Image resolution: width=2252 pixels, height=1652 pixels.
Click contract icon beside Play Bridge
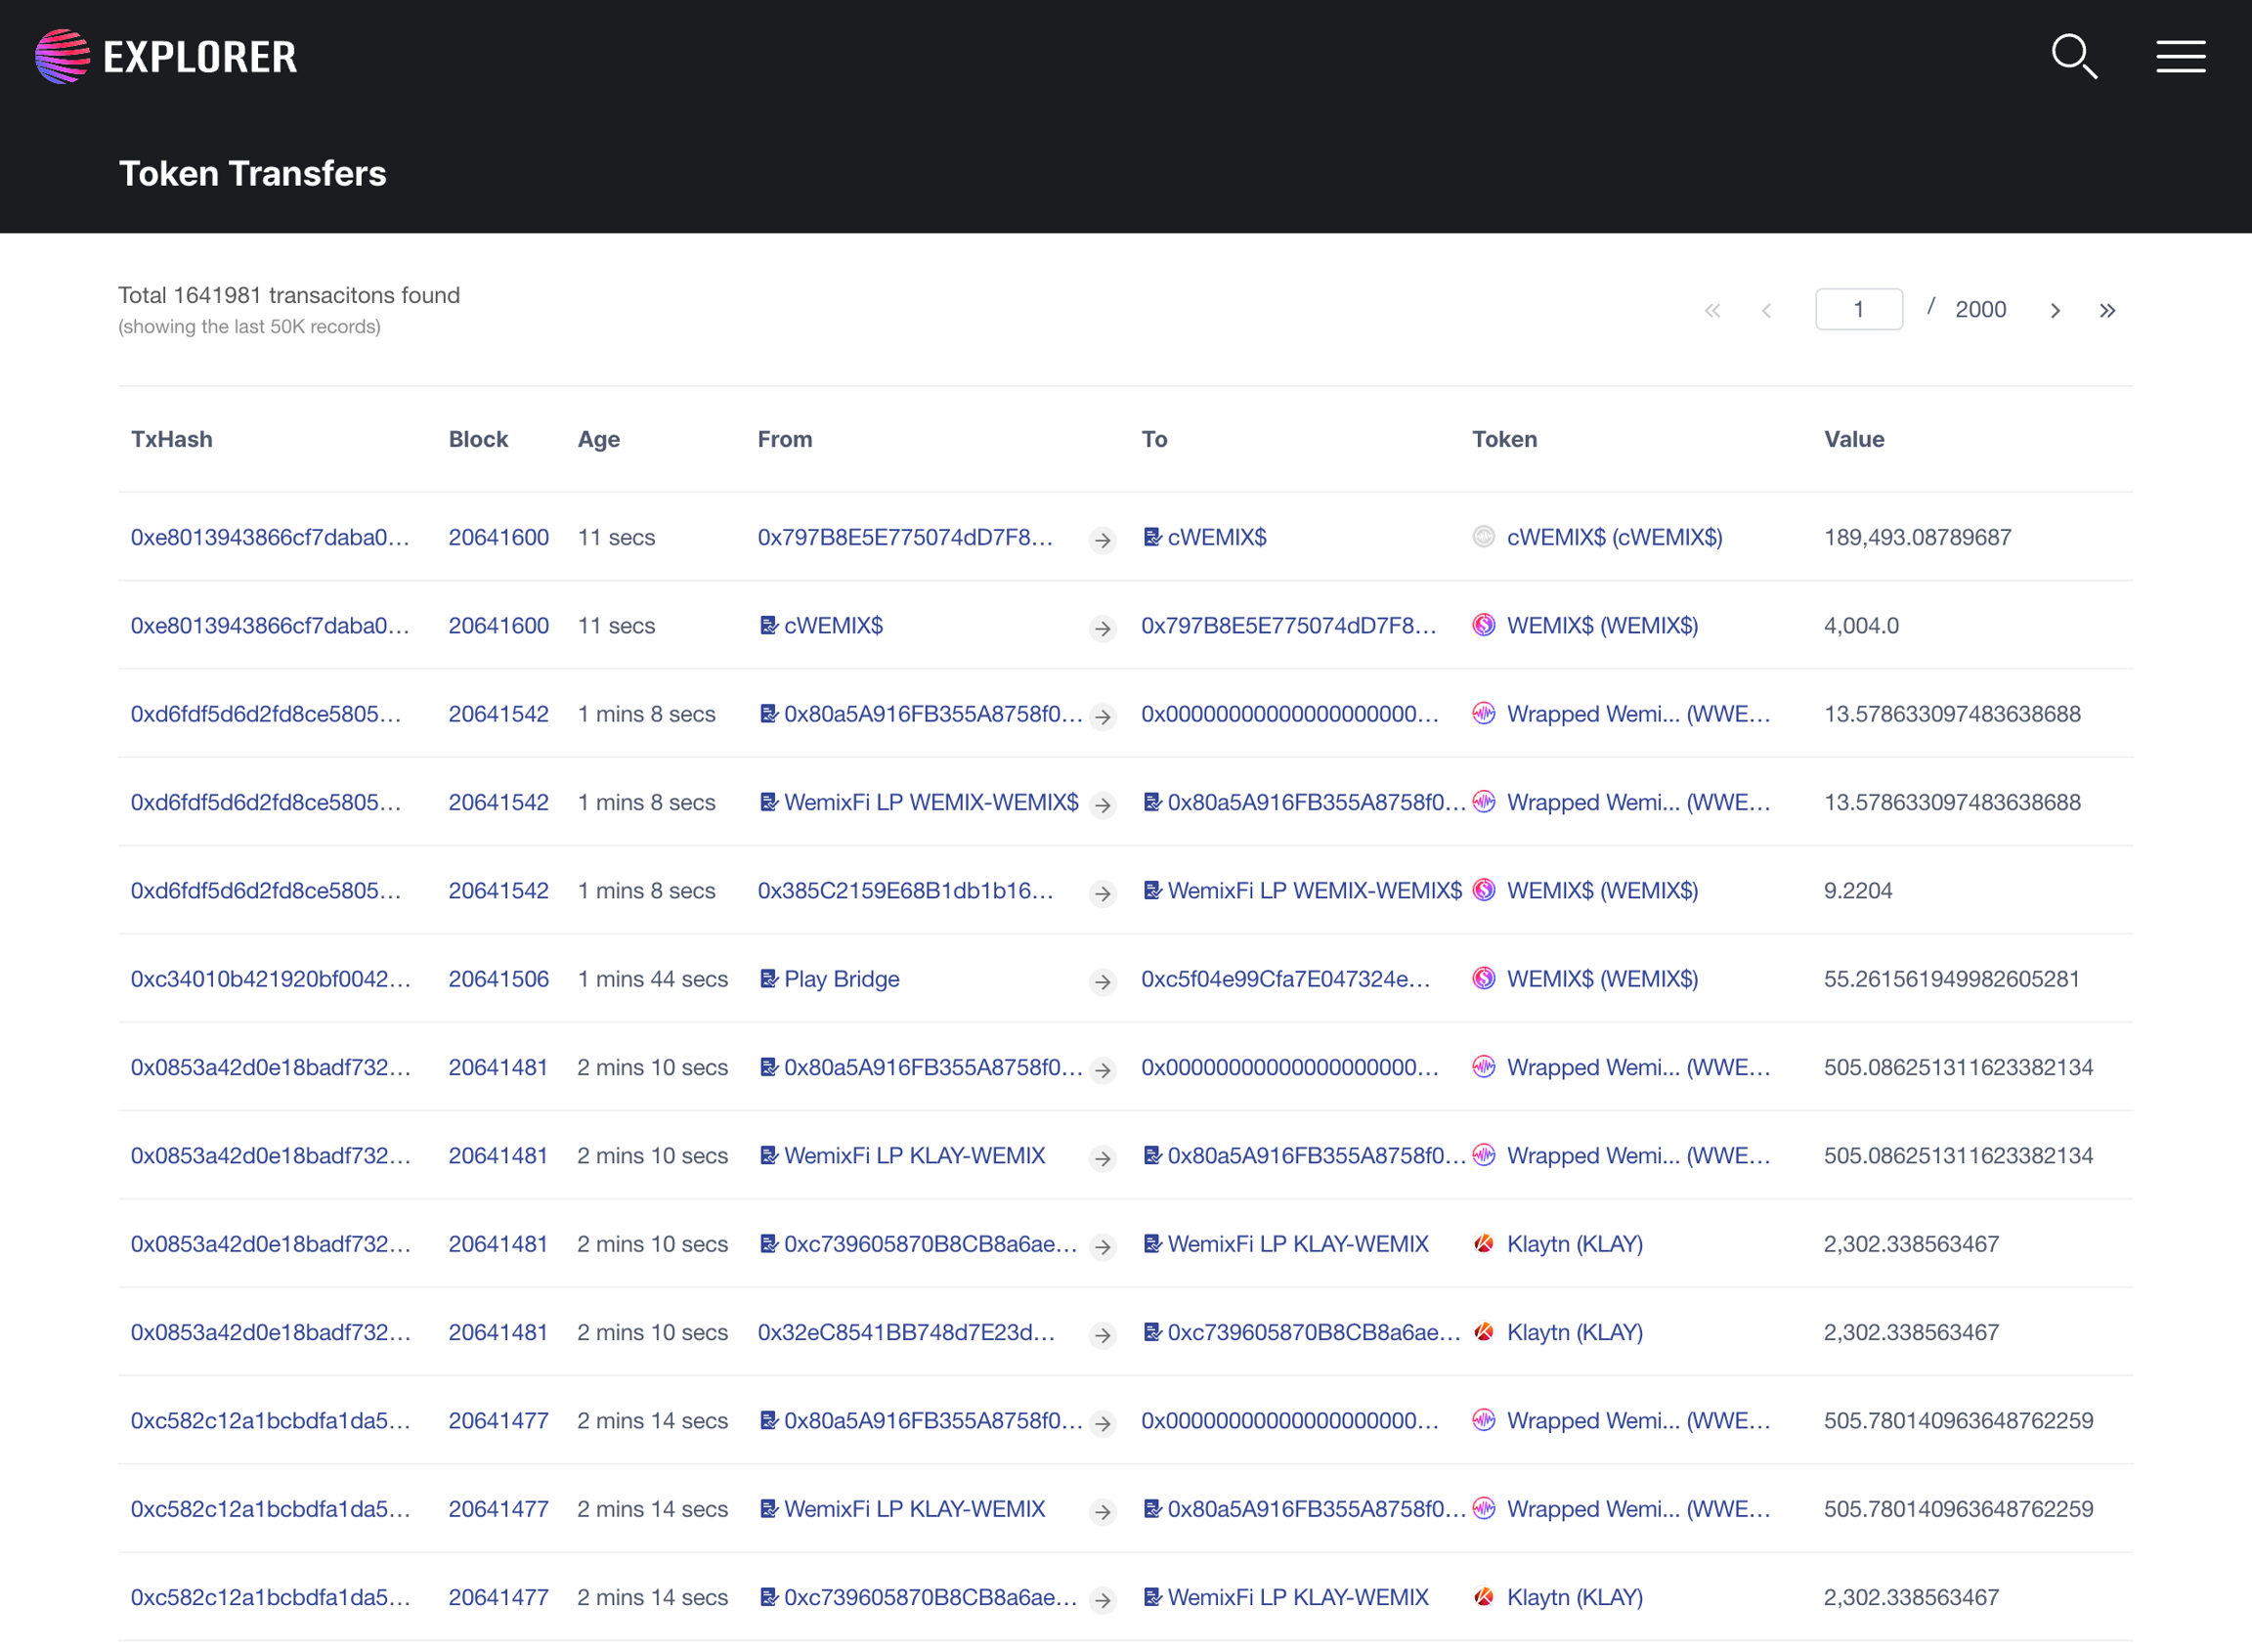click(x=768, y=978)
